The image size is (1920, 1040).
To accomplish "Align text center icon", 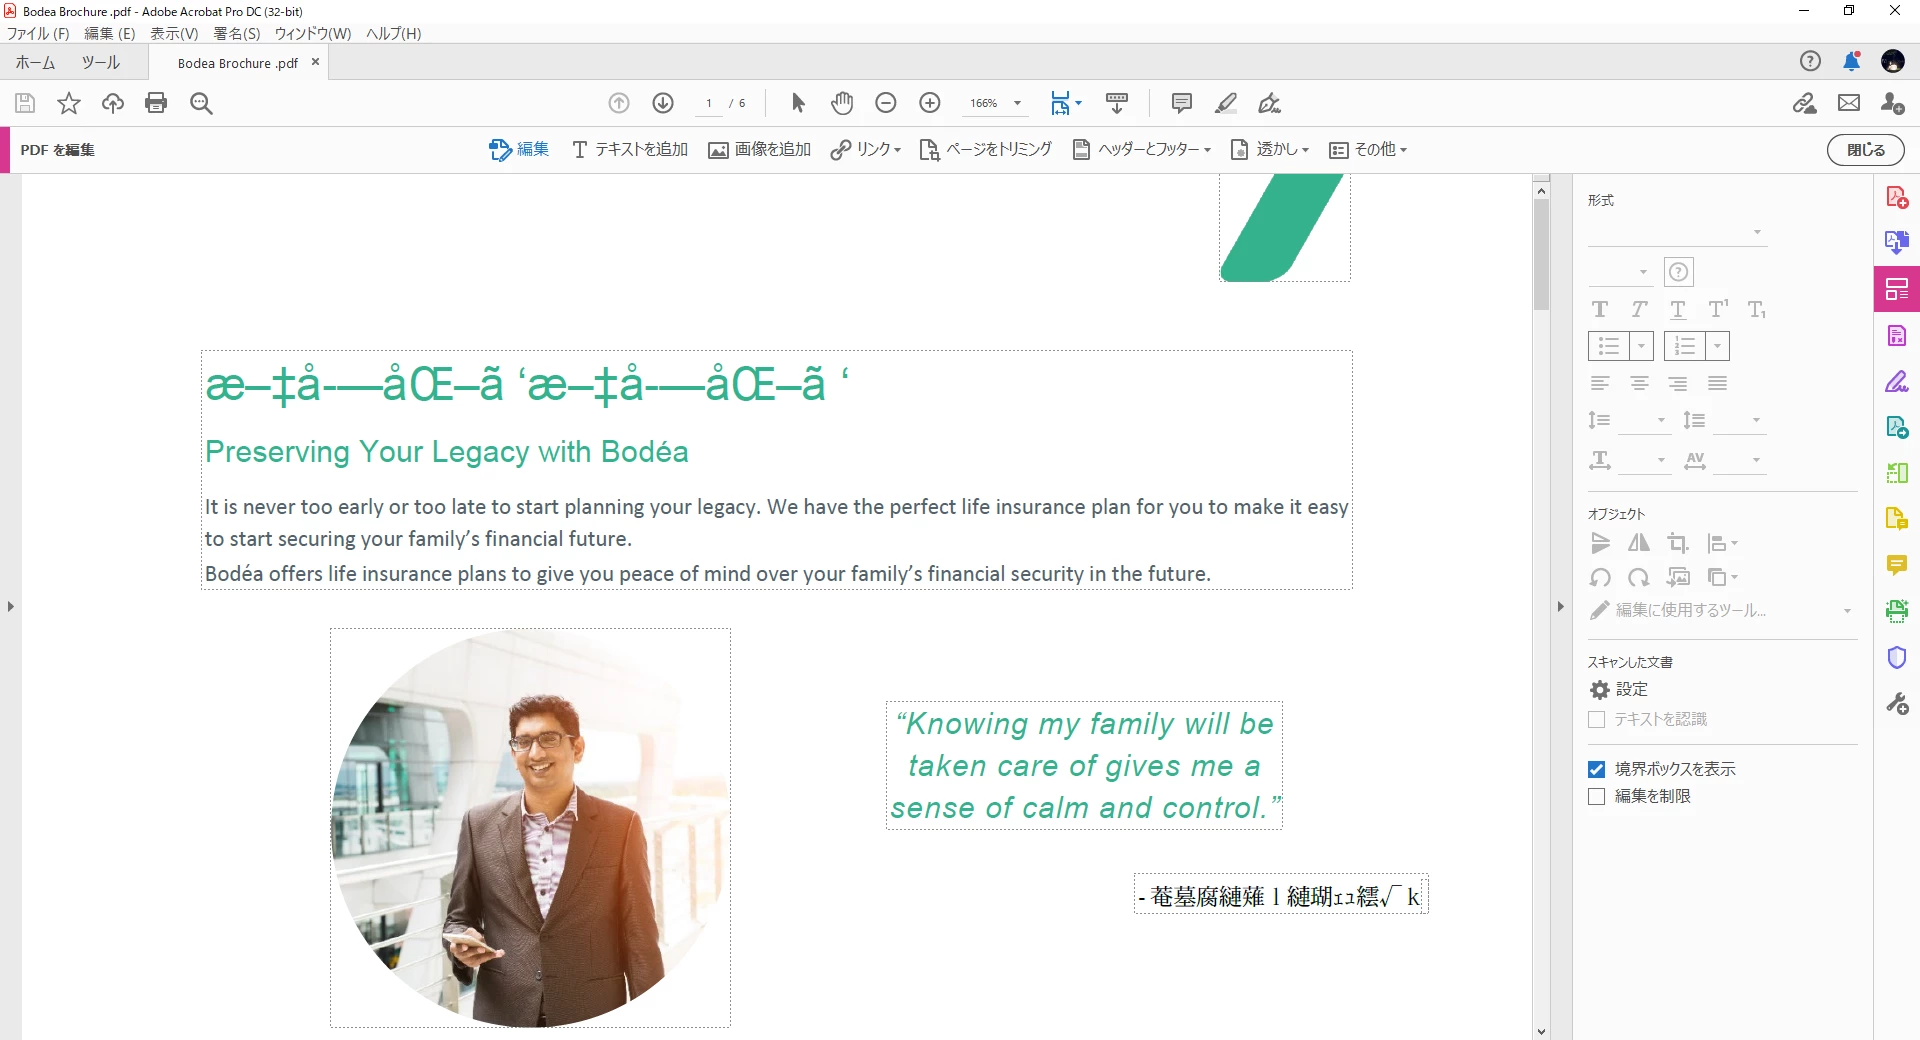I will point(1639,383).
